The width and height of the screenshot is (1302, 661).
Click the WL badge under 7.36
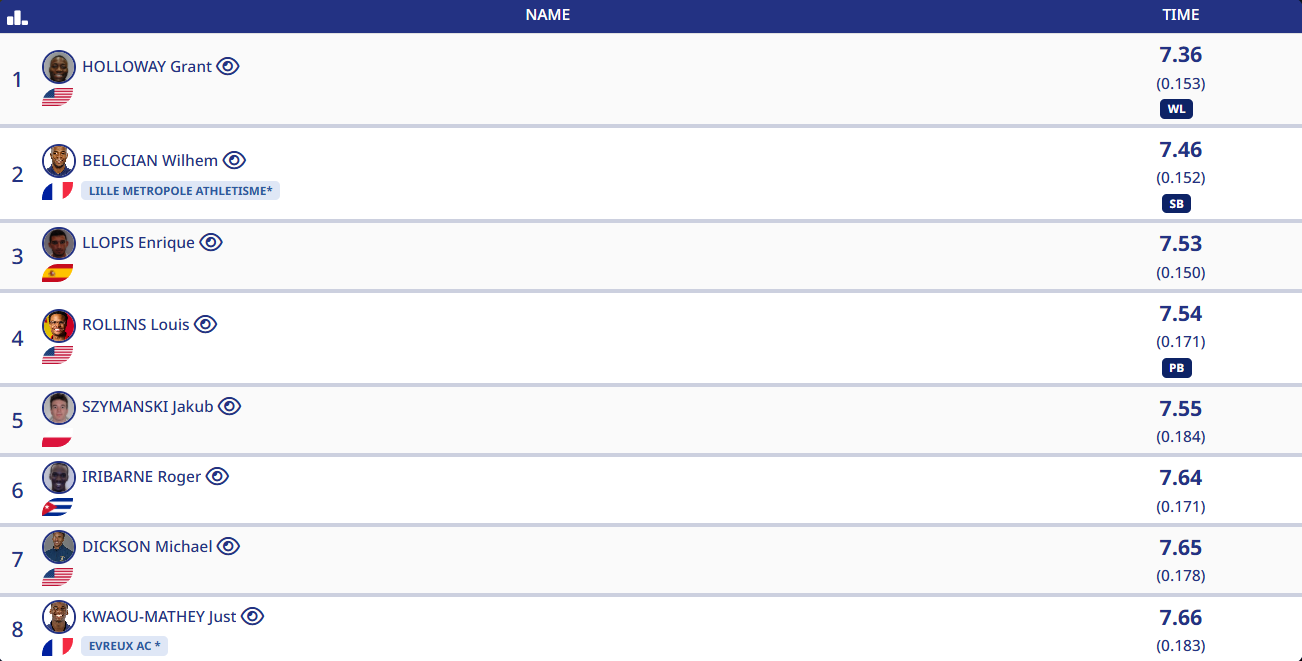point(1176,110)
